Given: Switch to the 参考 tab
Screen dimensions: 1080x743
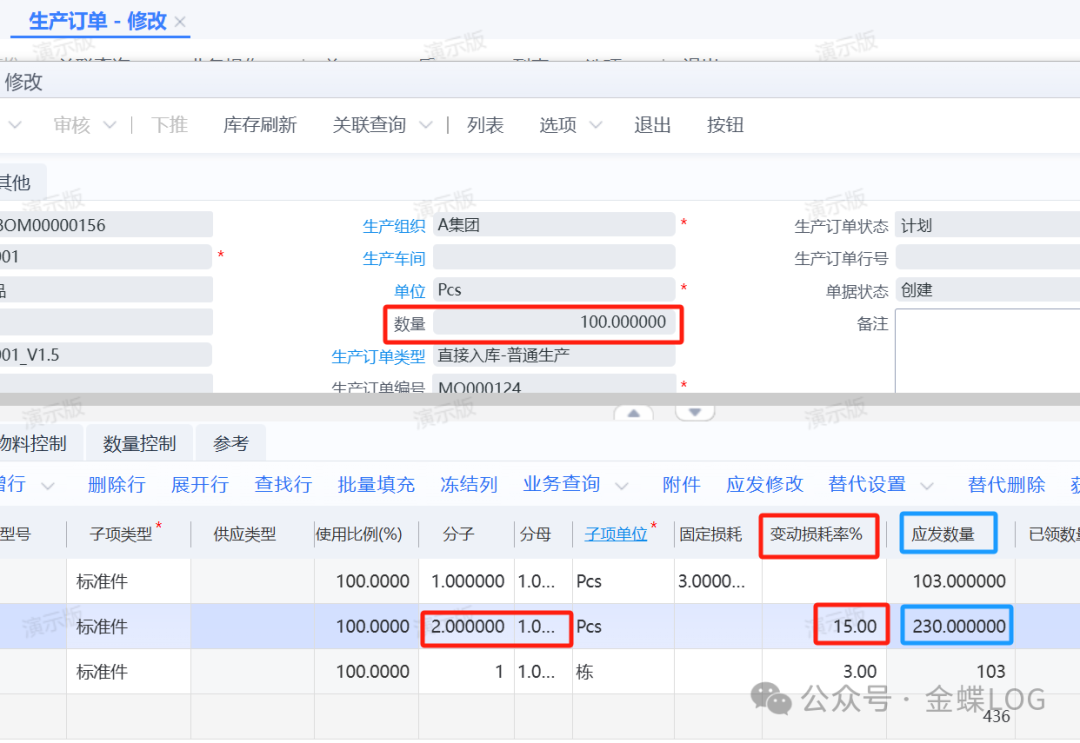Looking at the screenshot, I should click(231, 443).
